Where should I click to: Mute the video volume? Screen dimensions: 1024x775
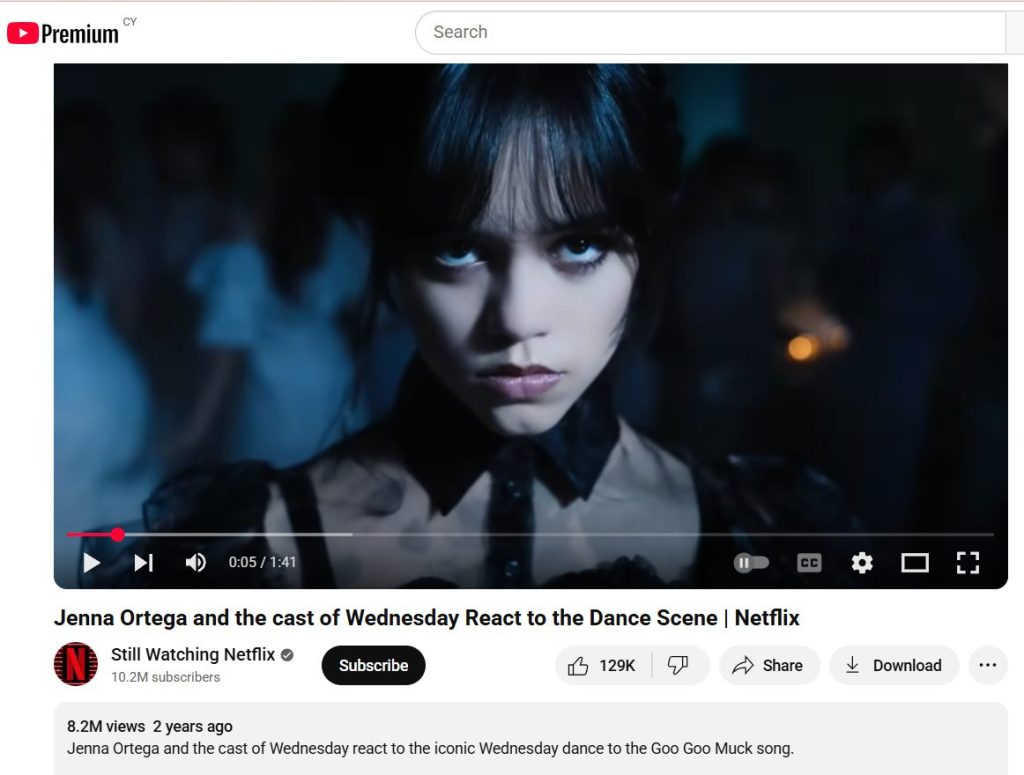pos(196,562)
